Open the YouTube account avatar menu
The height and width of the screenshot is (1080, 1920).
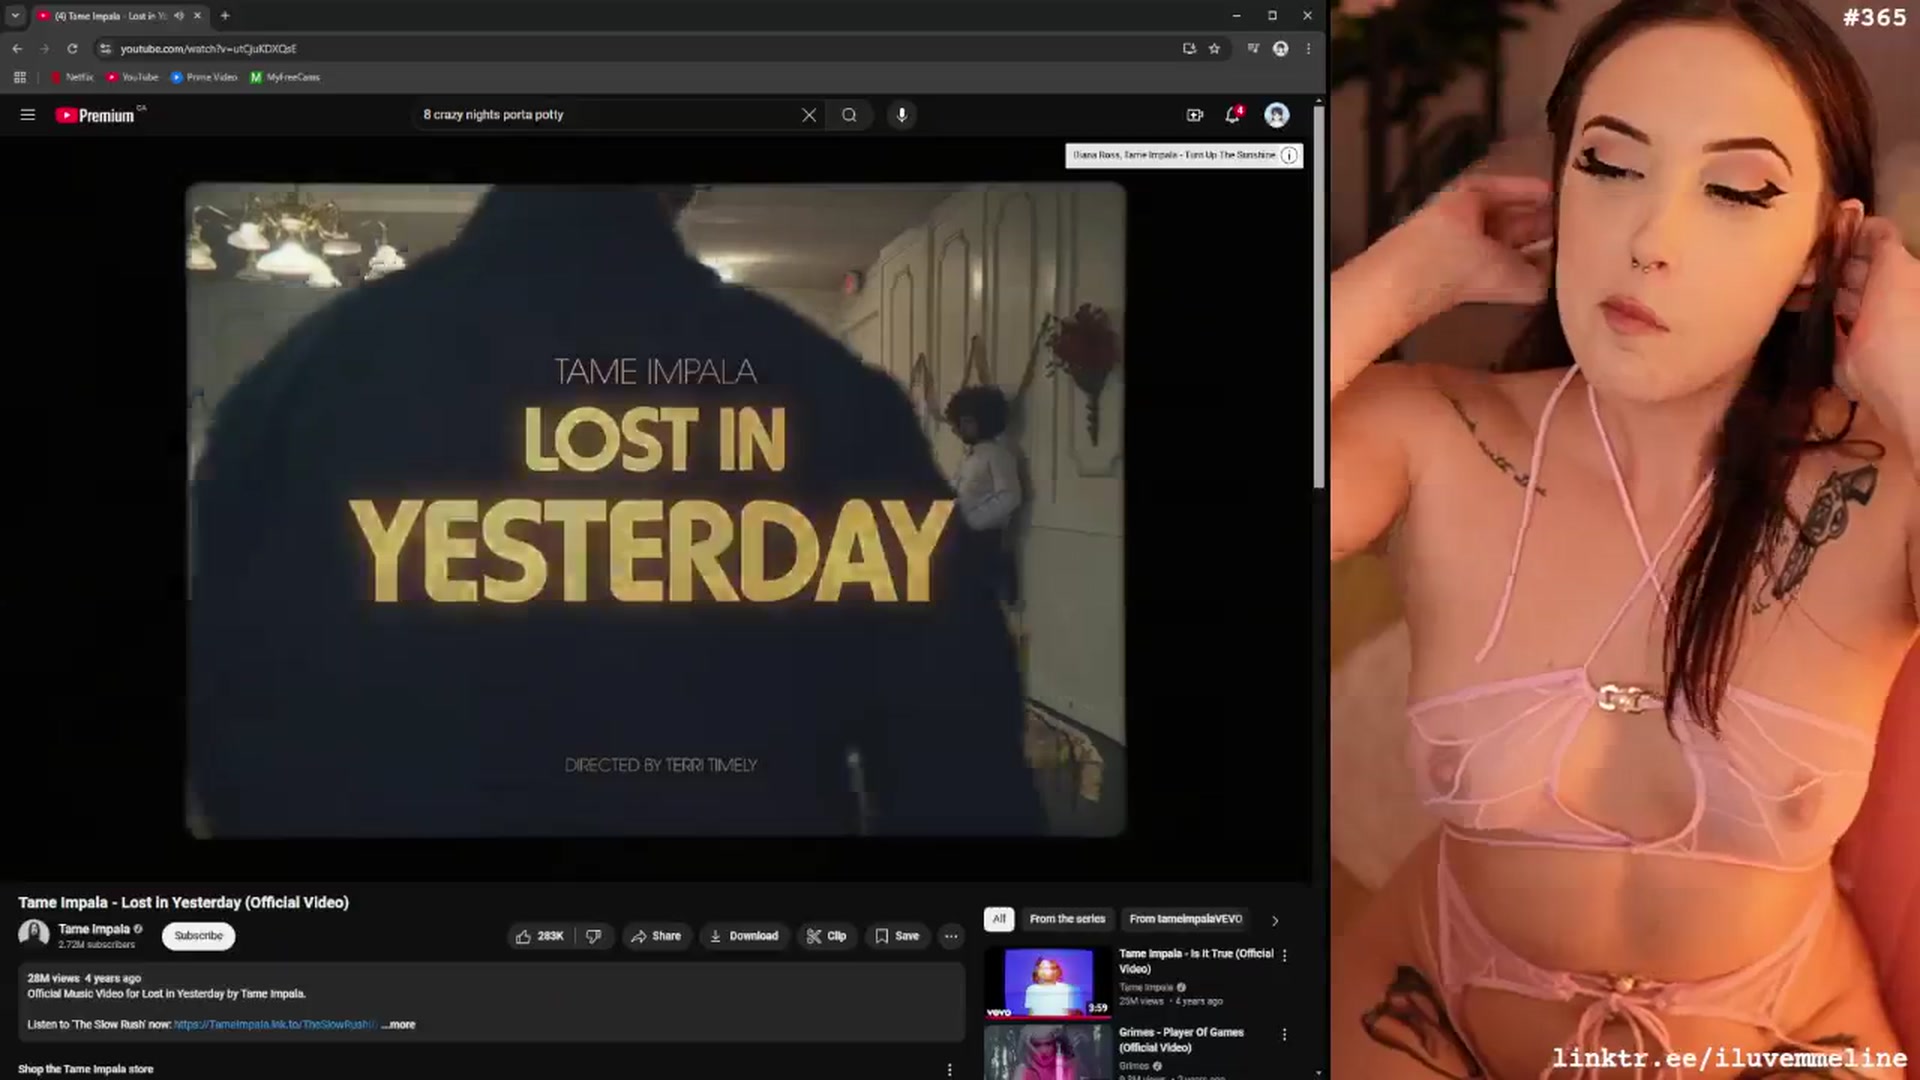(x=1277, y=115)
